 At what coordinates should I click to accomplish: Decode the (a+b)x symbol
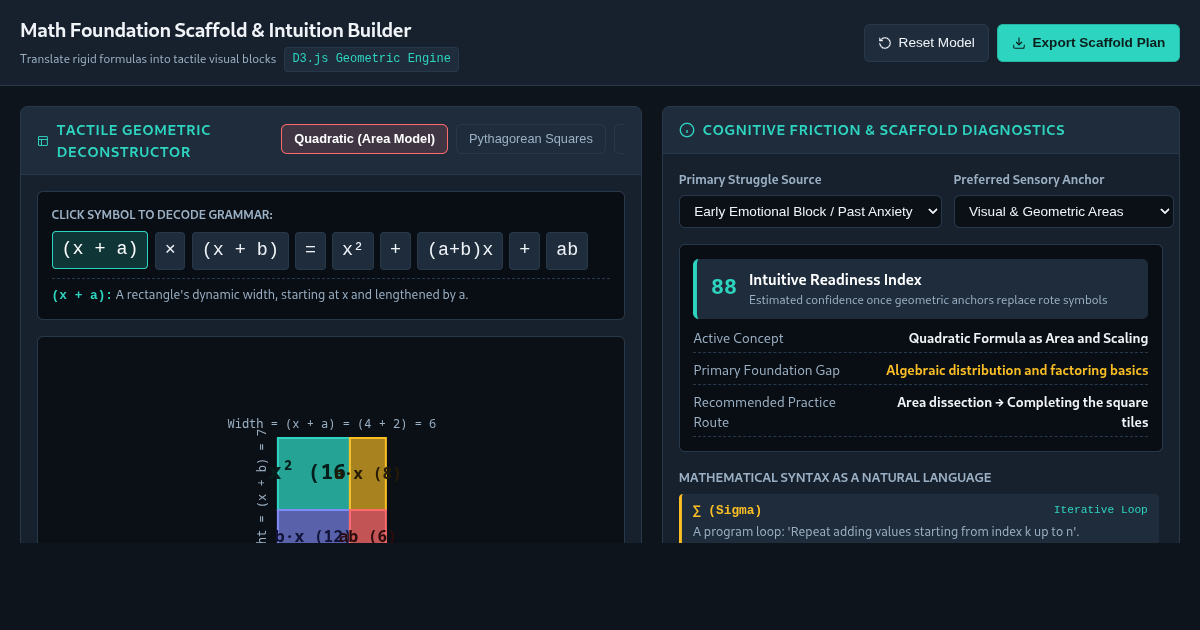[x=460, y=251]
